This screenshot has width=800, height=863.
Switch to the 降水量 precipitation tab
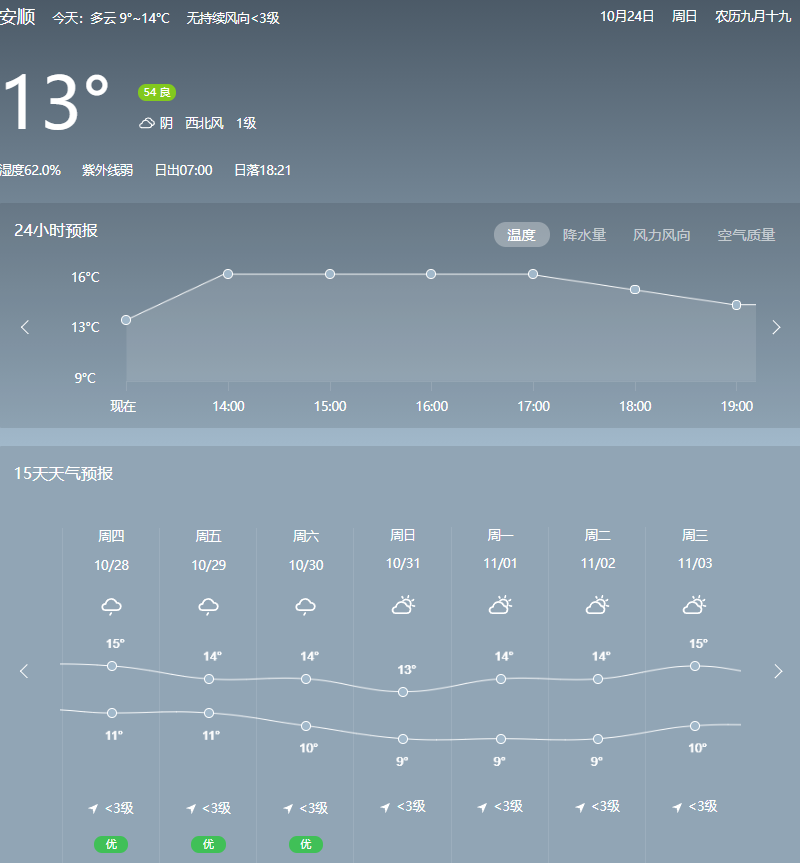[584, 235]
